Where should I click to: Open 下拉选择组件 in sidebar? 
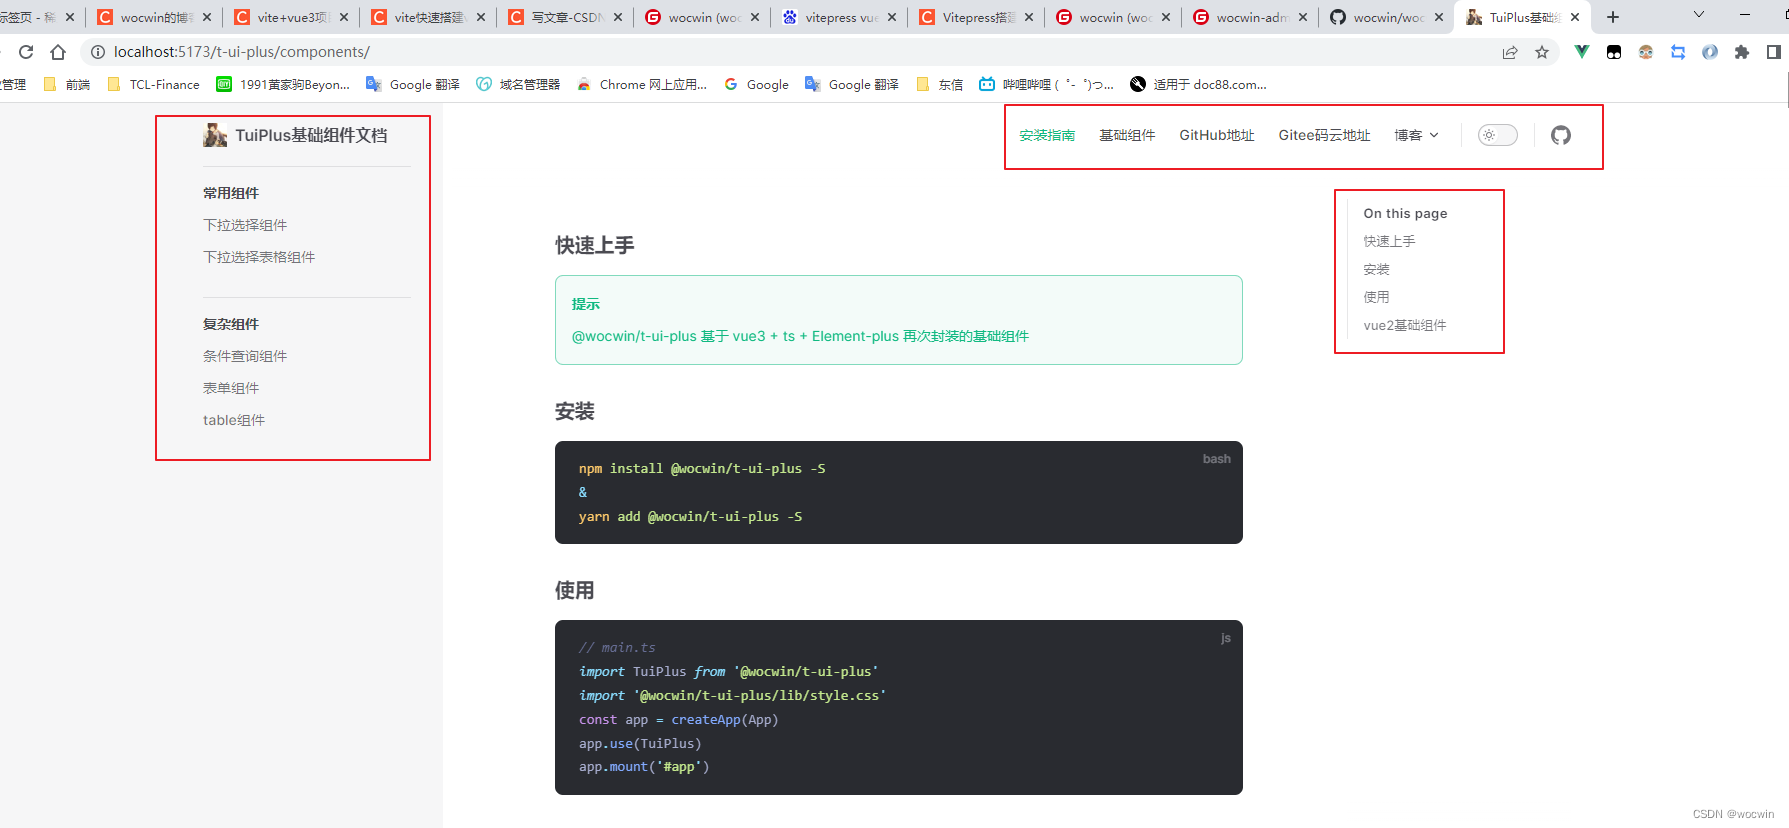point(245,225)
